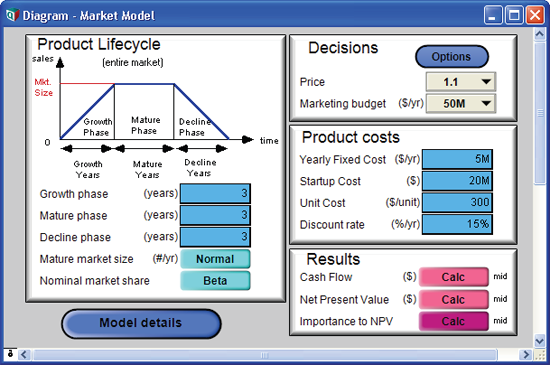
Task: Click the vertical scrollbar up arrow
Action: 539,34
